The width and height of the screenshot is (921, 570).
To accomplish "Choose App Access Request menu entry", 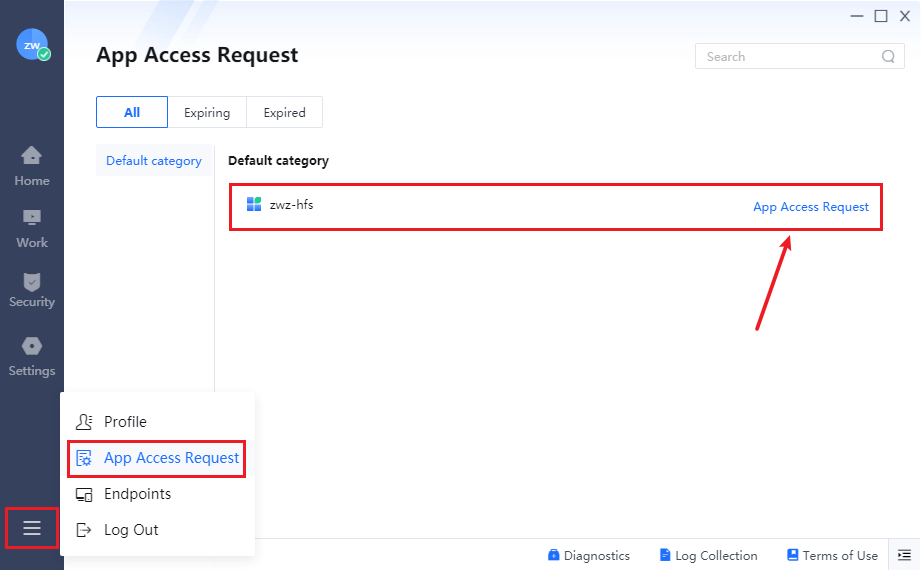I will pos(157,458).
